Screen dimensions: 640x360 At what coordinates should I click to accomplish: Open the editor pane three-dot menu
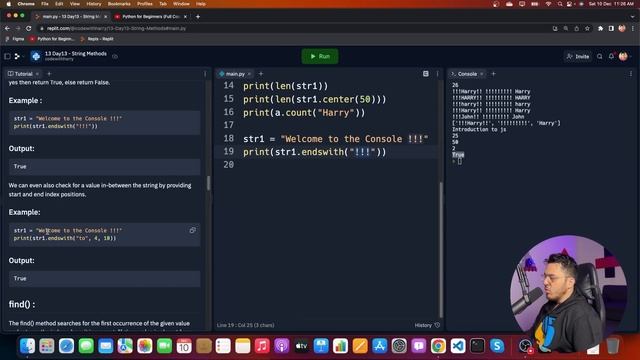[x=438, y=74]
